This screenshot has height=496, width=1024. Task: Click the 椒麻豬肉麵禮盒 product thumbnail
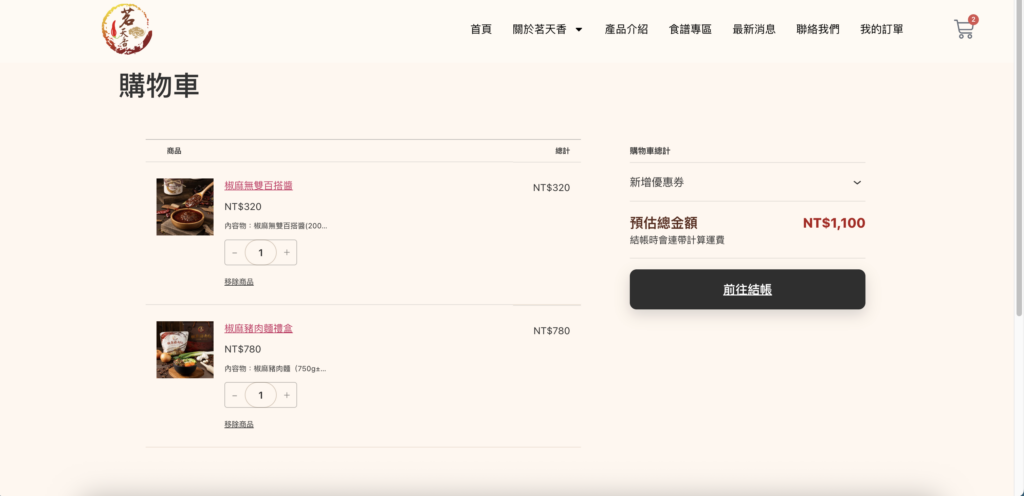point(185,350)
